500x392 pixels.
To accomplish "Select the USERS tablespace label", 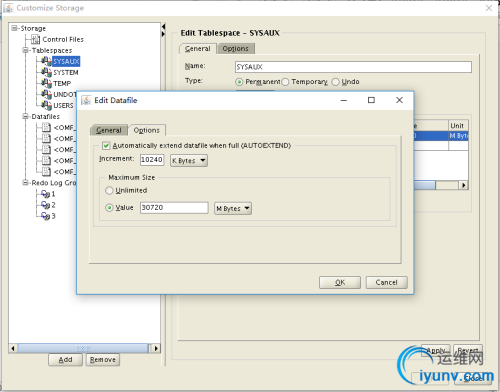I will click(x=63, y=105).
